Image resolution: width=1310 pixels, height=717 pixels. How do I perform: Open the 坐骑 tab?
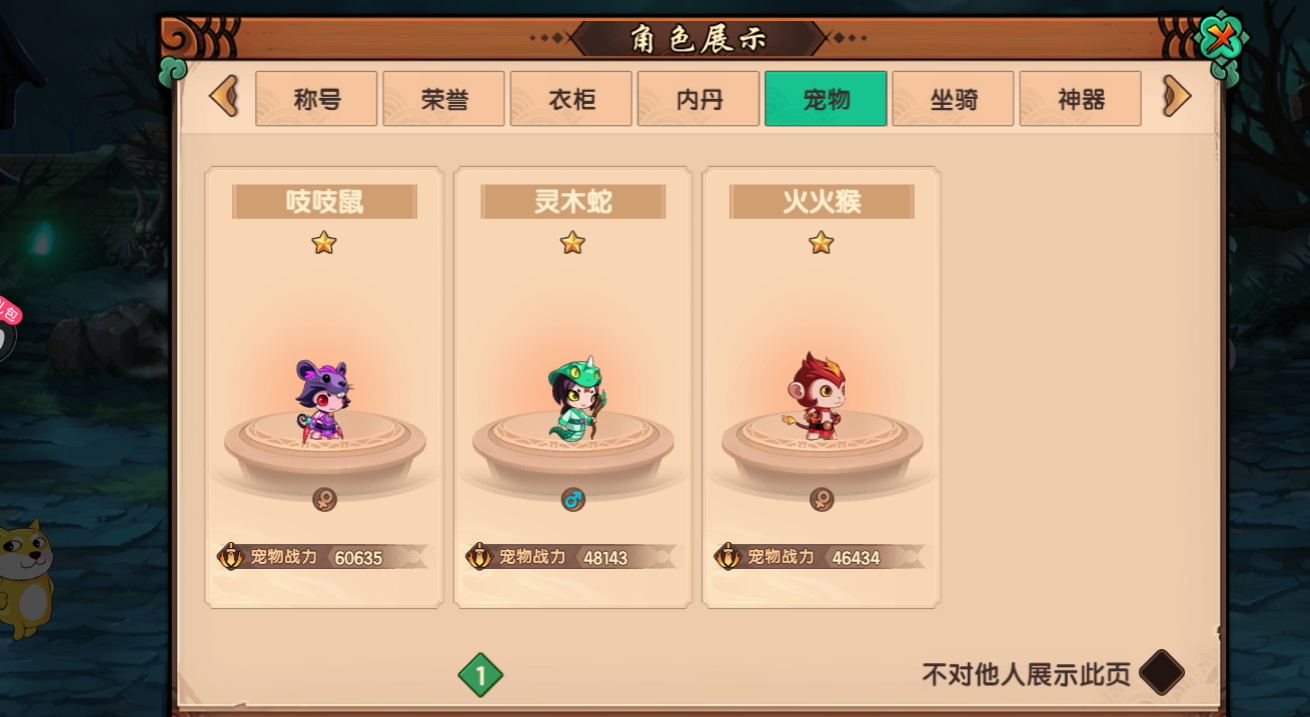953,99
